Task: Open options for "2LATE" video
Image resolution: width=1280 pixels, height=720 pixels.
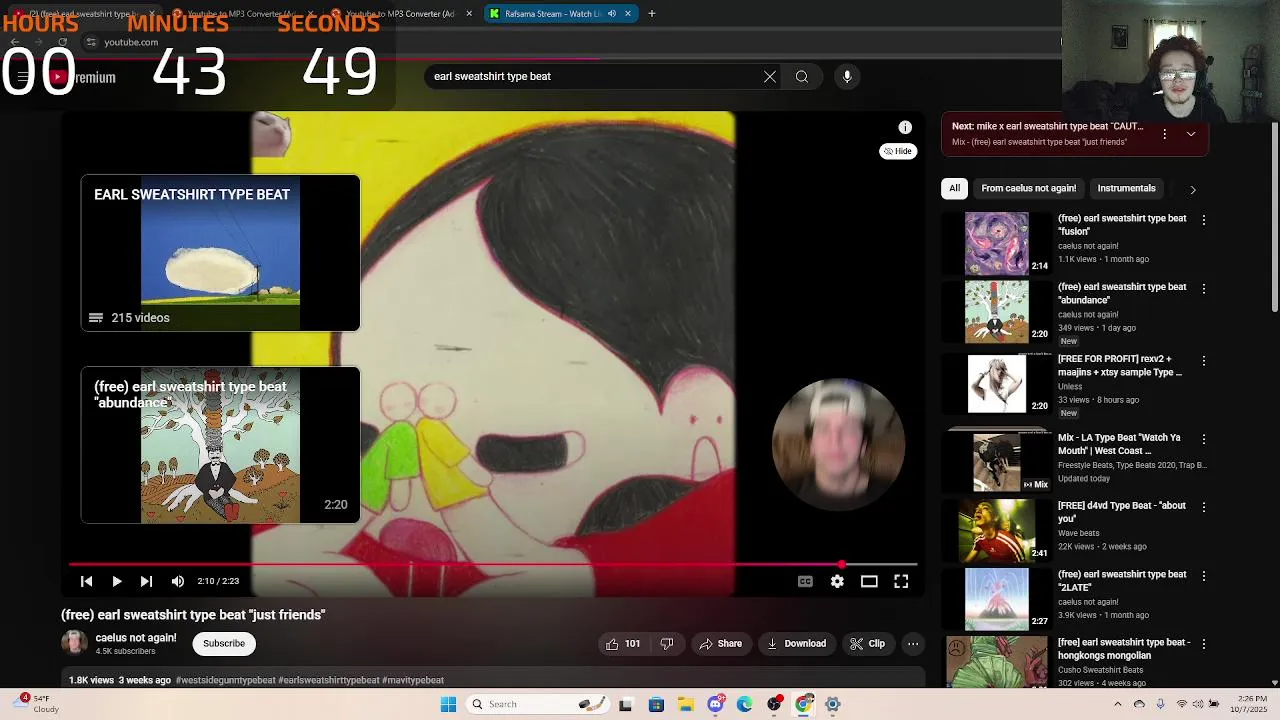Action: [1204, 576]
